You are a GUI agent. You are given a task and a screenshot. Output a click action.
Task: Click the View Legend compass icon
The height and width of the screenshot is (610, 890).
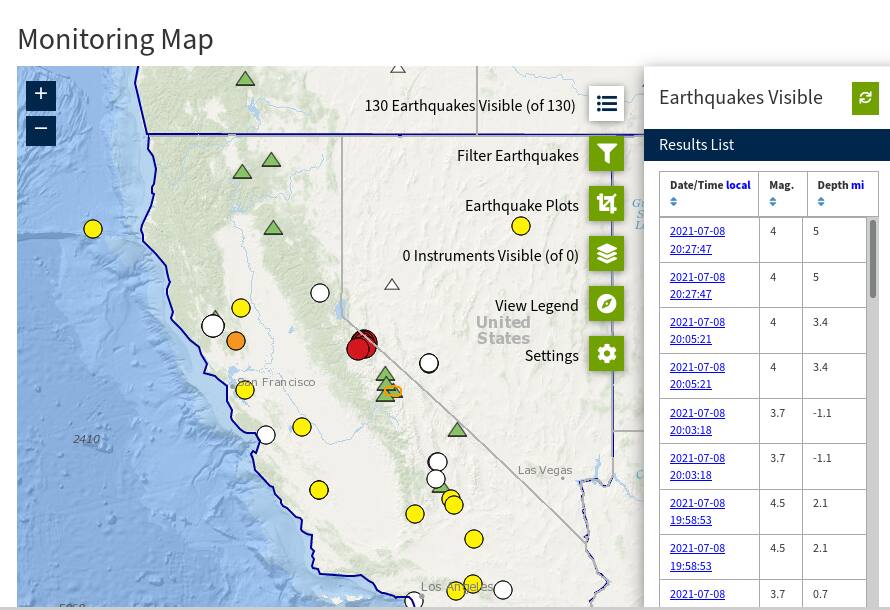(x=606, y=303)
